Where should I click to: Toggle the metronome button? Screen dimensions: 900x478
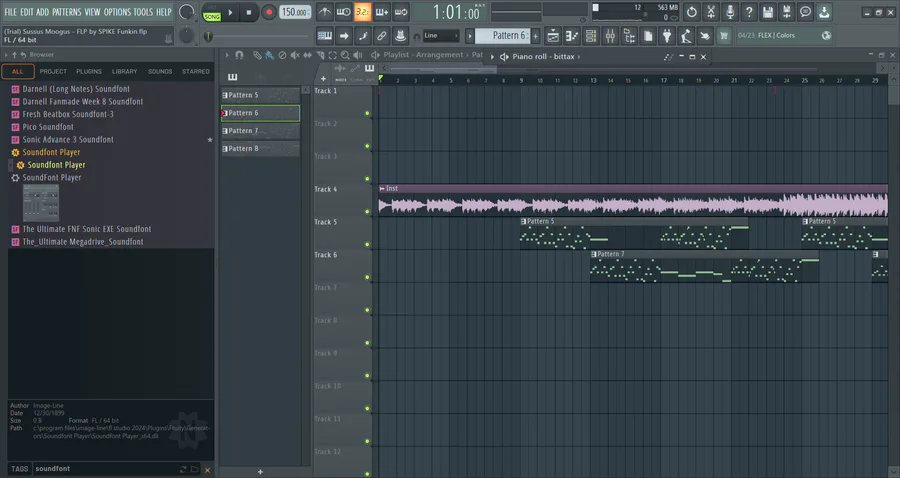(324, 12)
